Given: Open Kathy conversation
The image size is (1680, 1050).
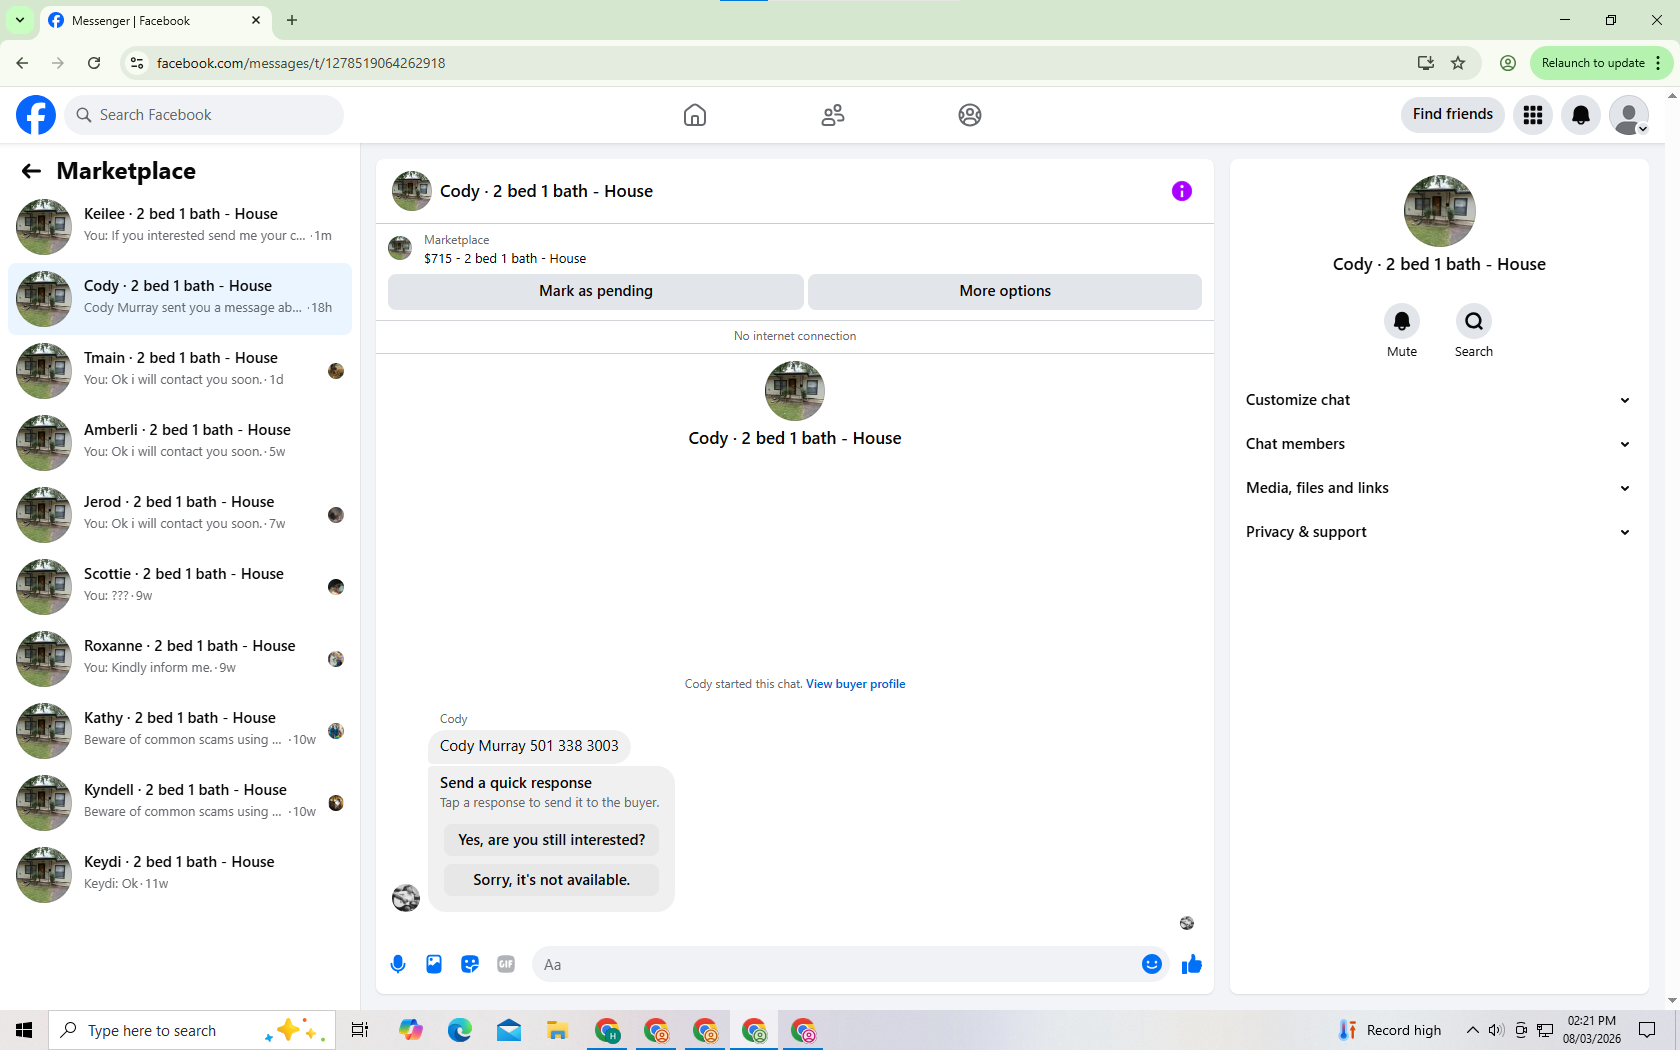Looking at the screenshot, I should pyautogui.click(x=180, y=730).
